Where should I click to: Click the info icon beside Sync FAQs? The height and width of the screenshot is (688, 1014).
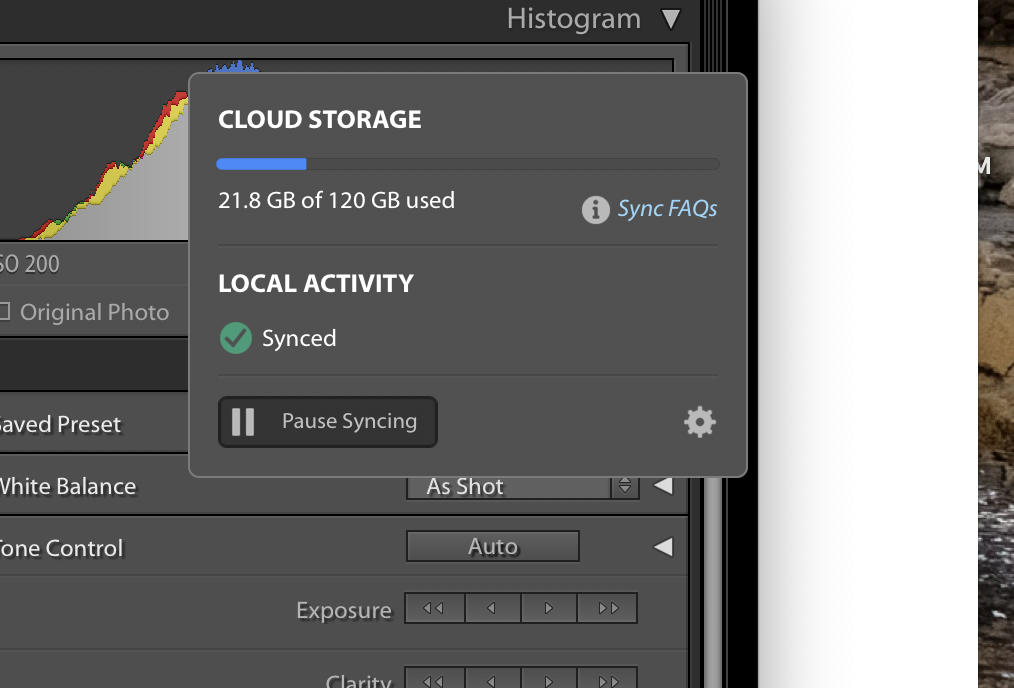(x=594, y=210)
